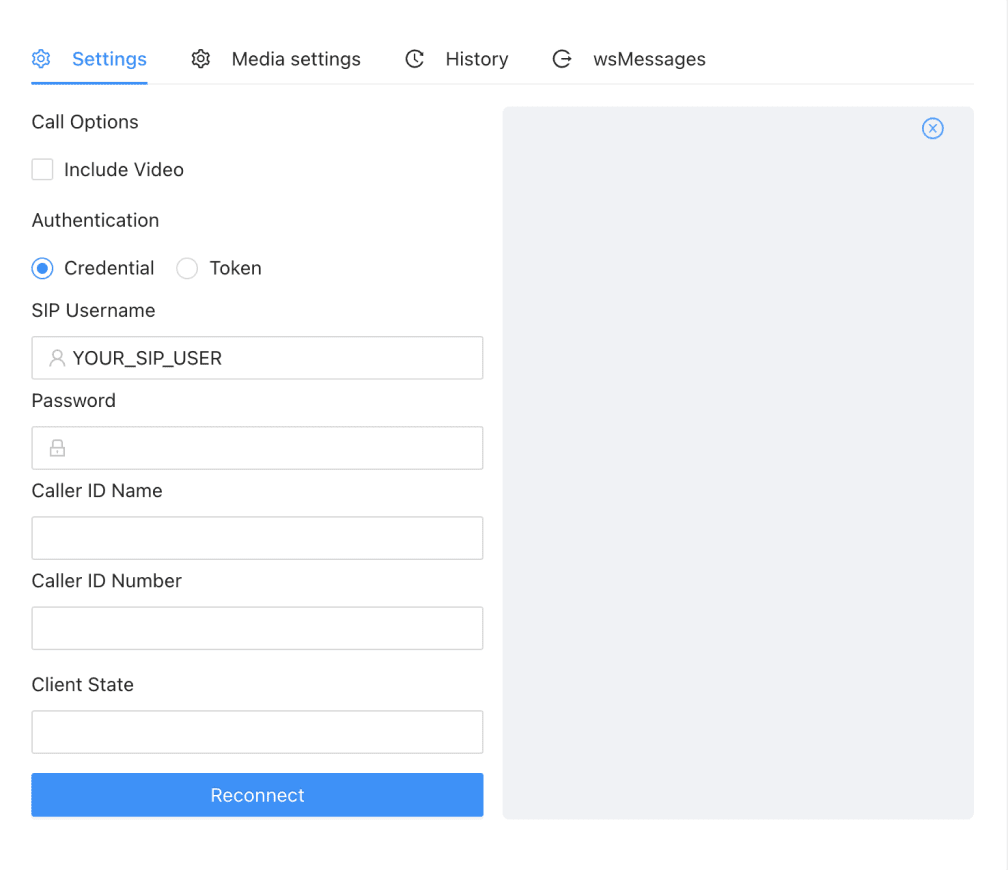Select the Token authentication radio button
The image size is (1008, 870).
pyautogui.click(x=186, y=268)
